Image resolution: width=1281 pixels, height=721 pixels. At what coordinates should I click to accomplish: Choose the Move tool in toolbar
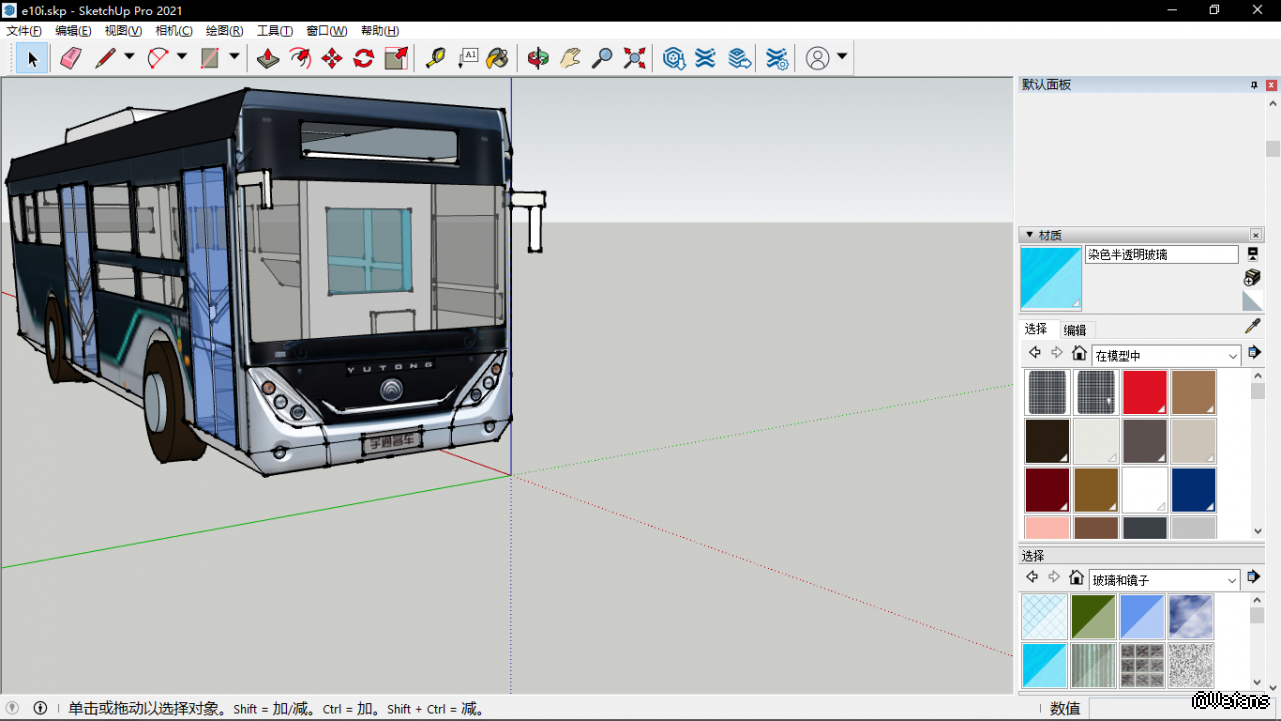pos(332,58)
